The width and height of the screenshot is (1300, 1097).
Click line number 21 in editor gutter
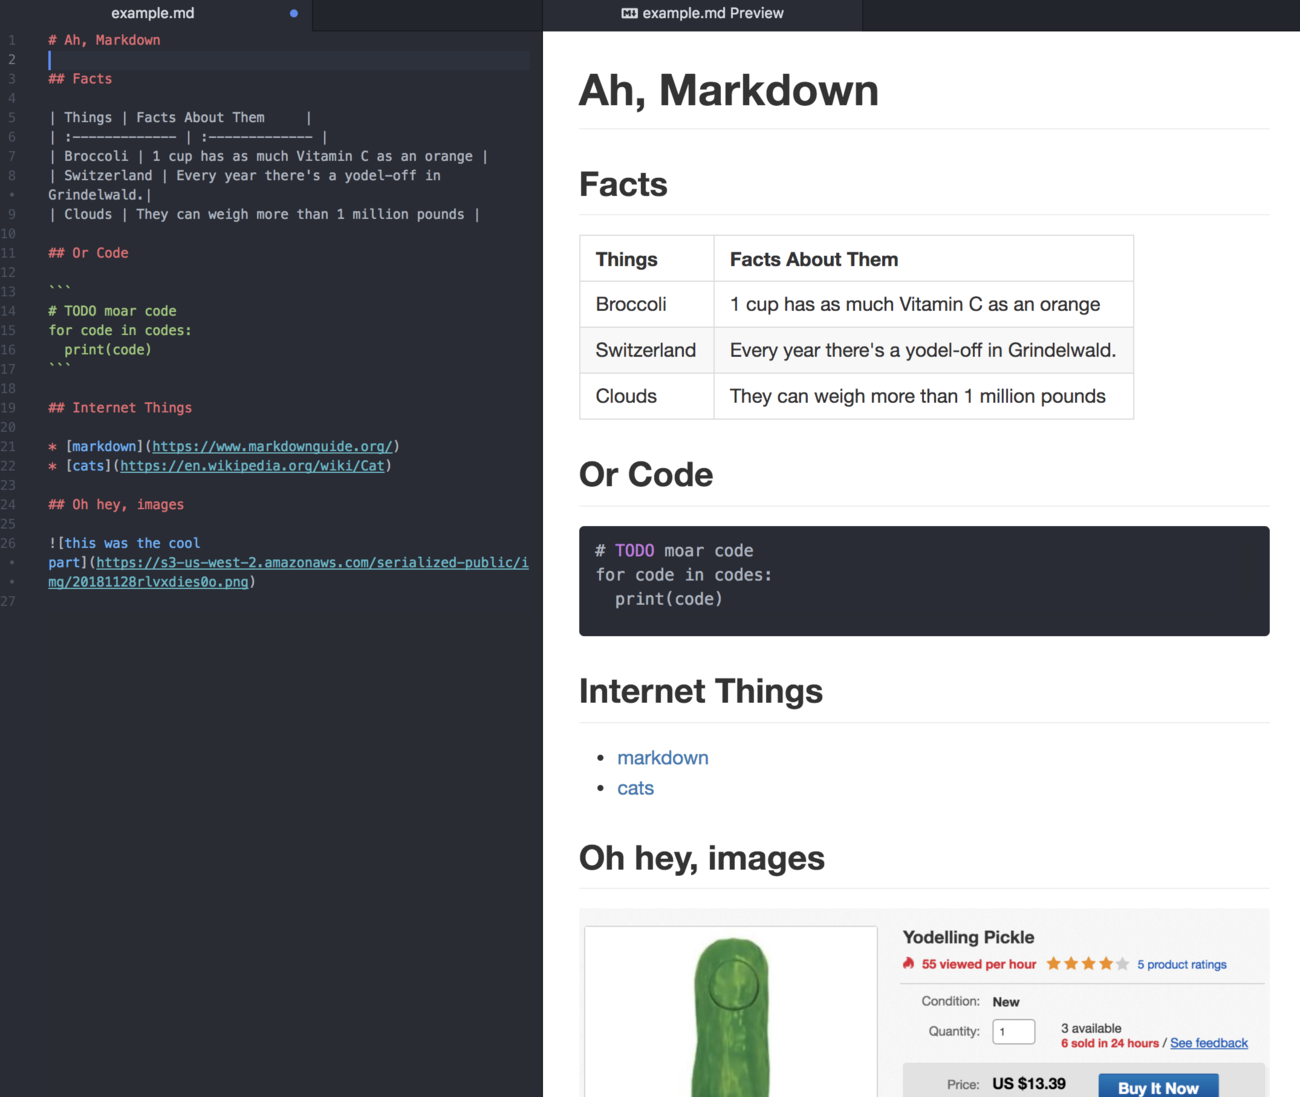9,447
